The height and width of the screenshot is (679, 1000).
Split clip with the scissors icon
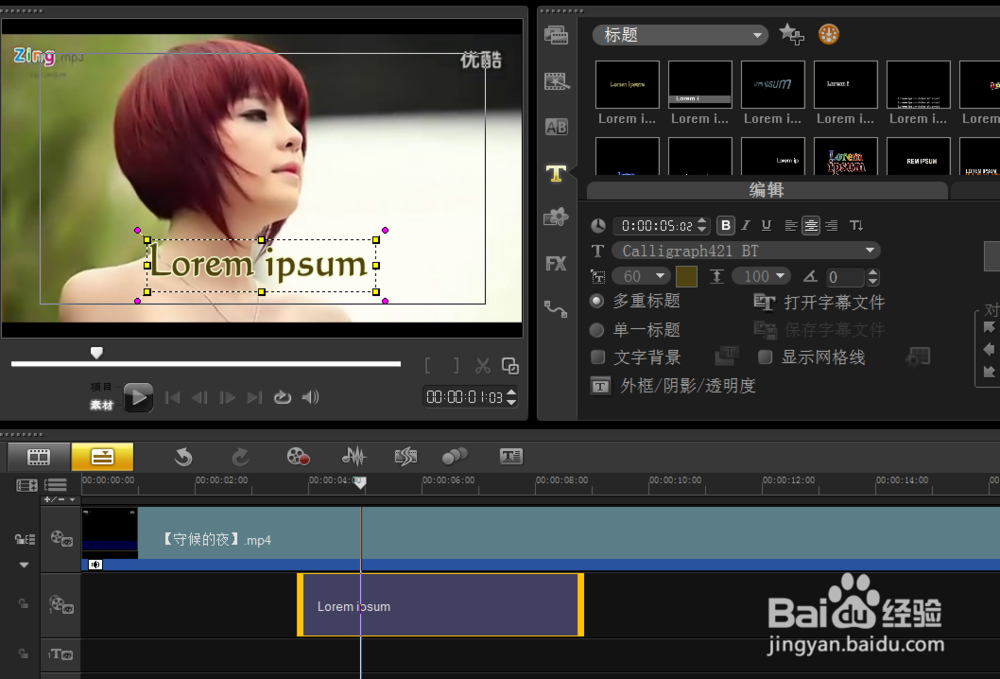483,366
